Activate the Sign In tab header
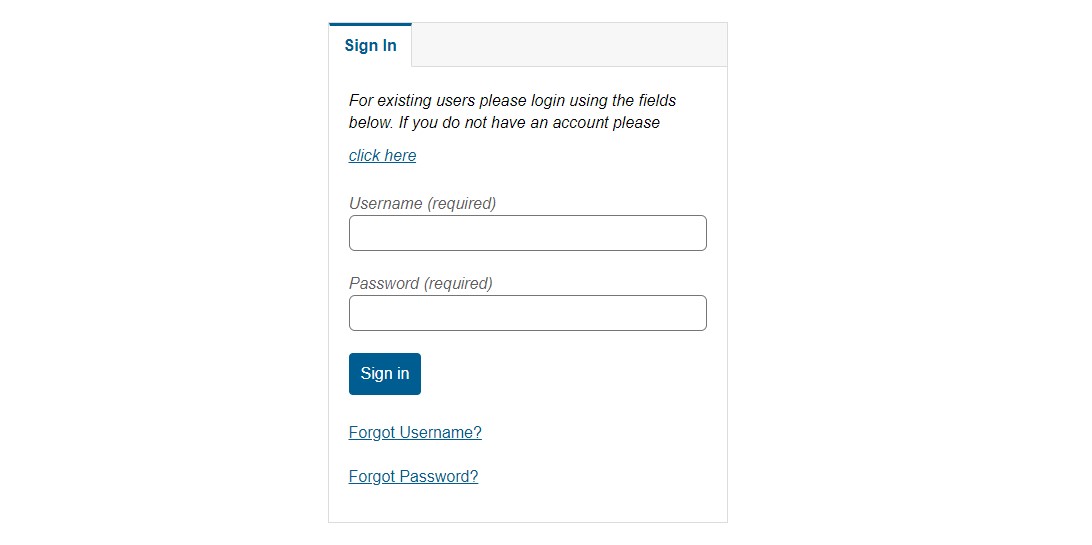 (370, 45)
